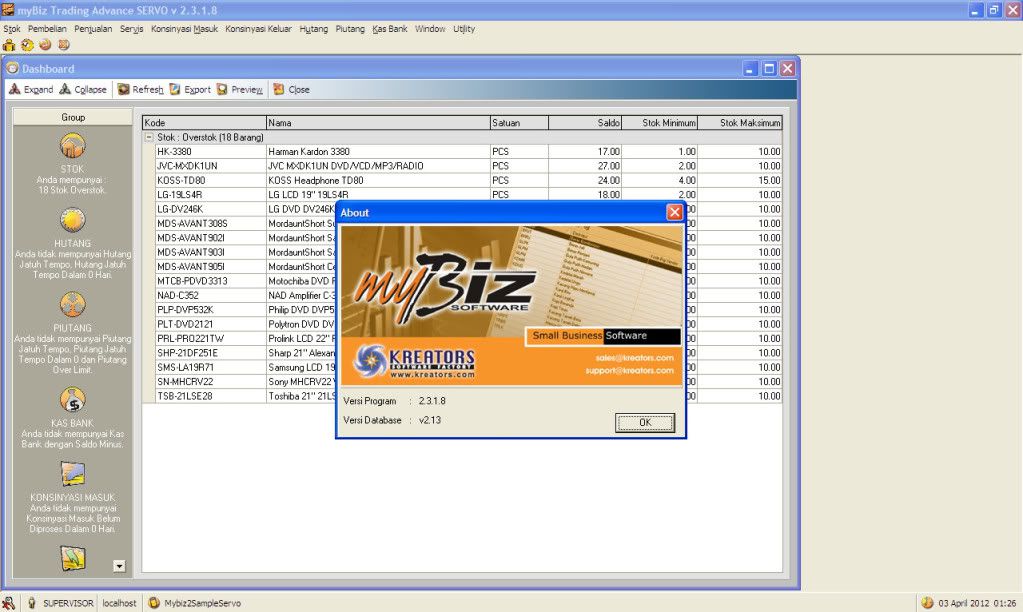The height and width of the screenshot is (612, 1023).
Task: Select row MTCB-PDVD3313
Action: 245,281
